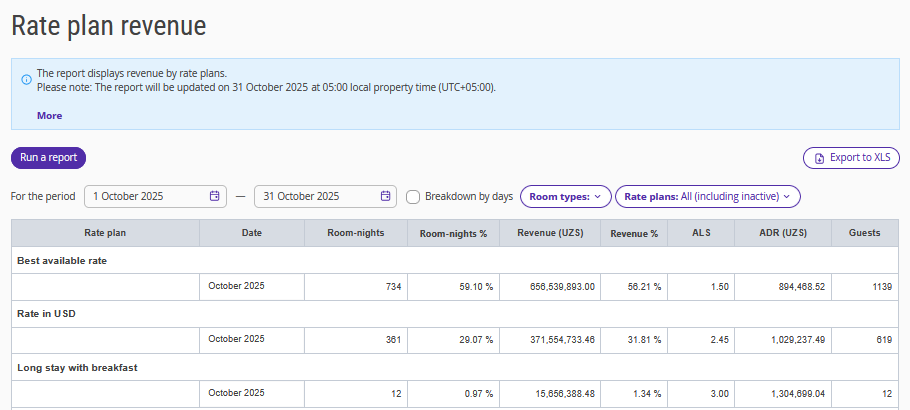The width and height of the screenshot is (910, 410).
Task: Click ALS value 1.50
Action: click(720, 286)
